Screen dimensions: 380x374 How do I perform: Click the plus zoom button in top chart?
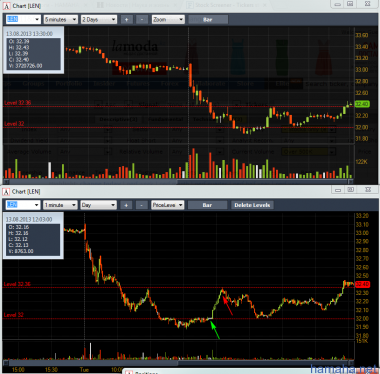click(126, 20)
